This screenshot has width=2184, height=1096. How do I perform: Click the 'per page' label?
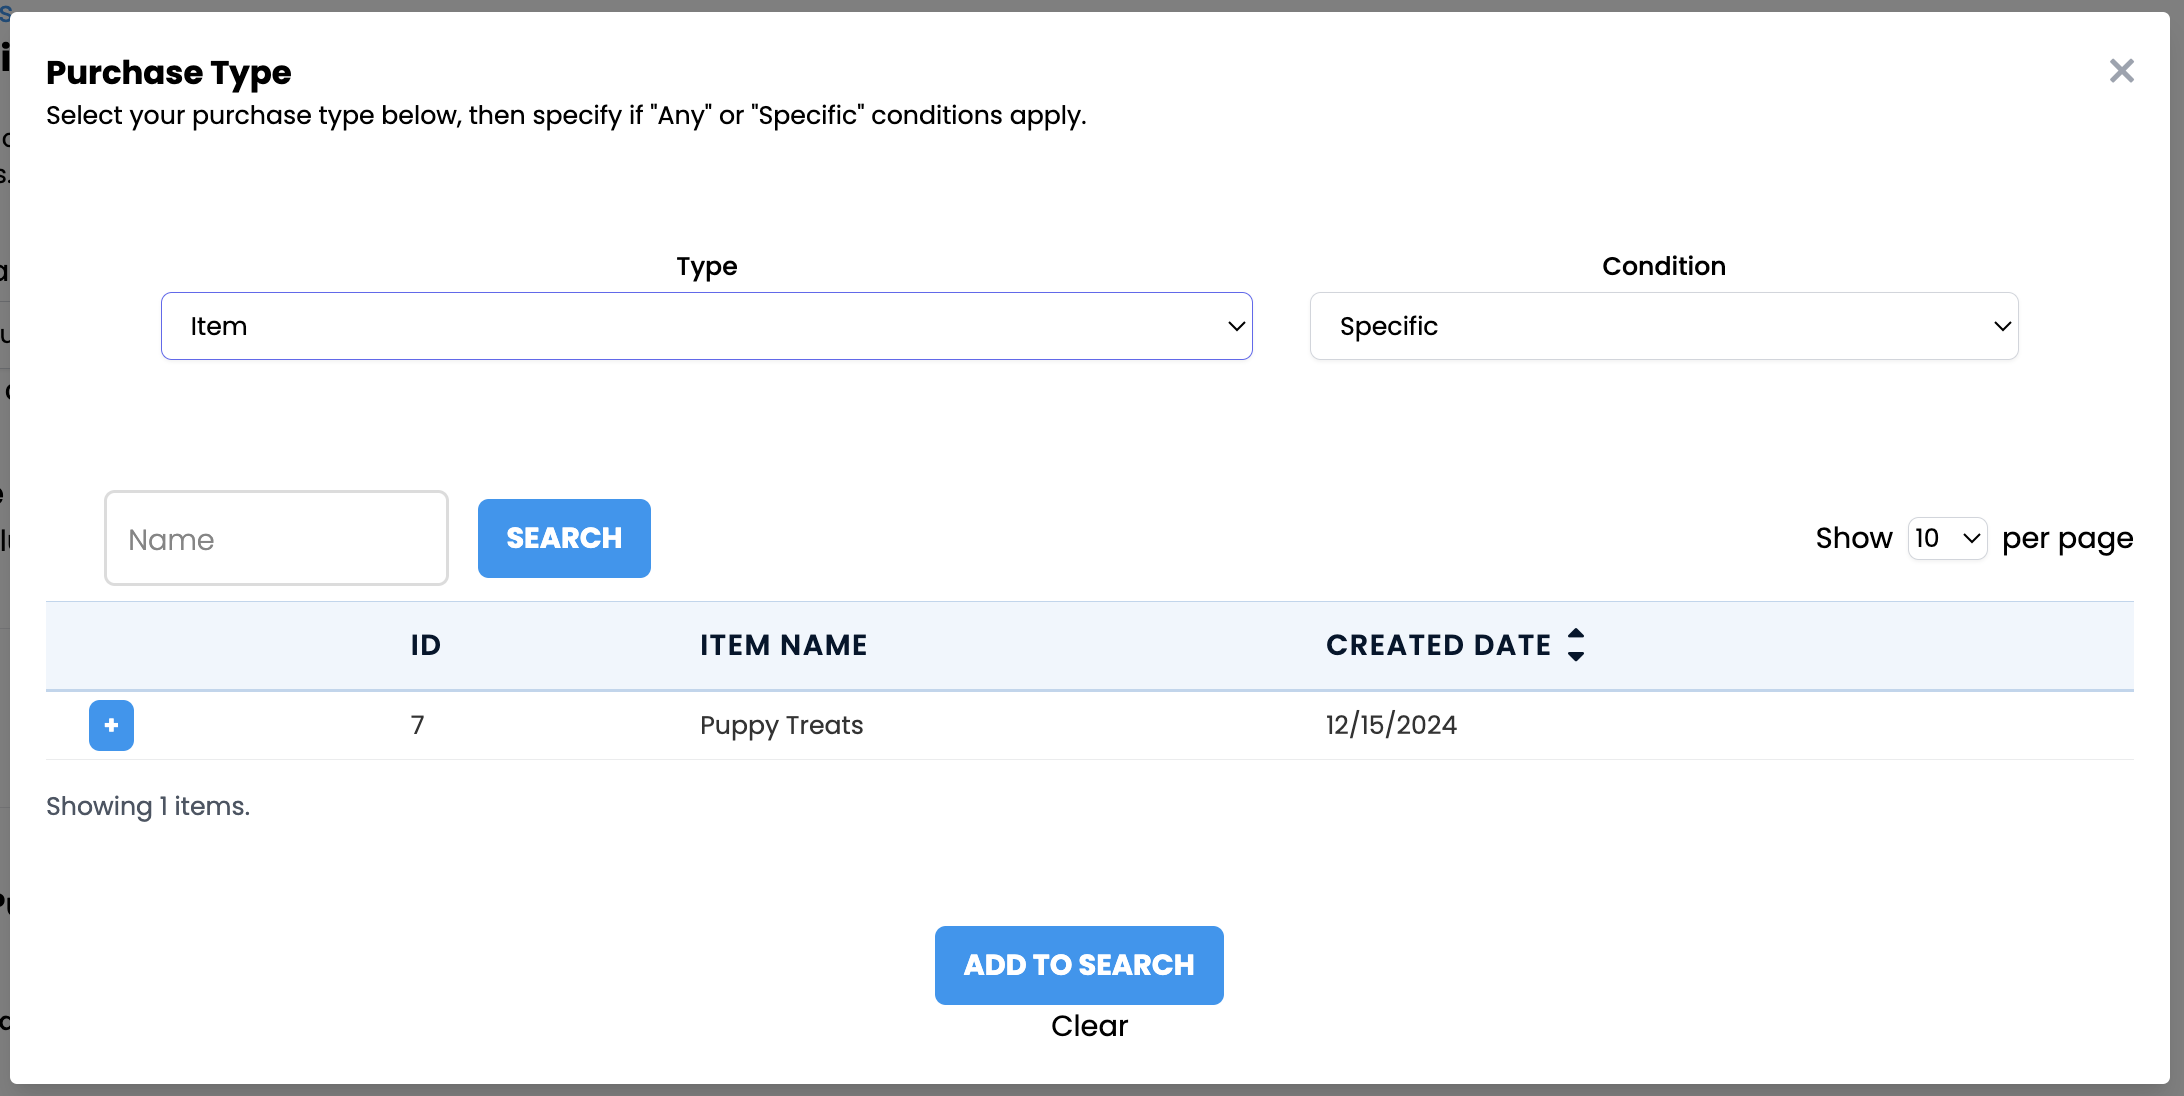2067,539
